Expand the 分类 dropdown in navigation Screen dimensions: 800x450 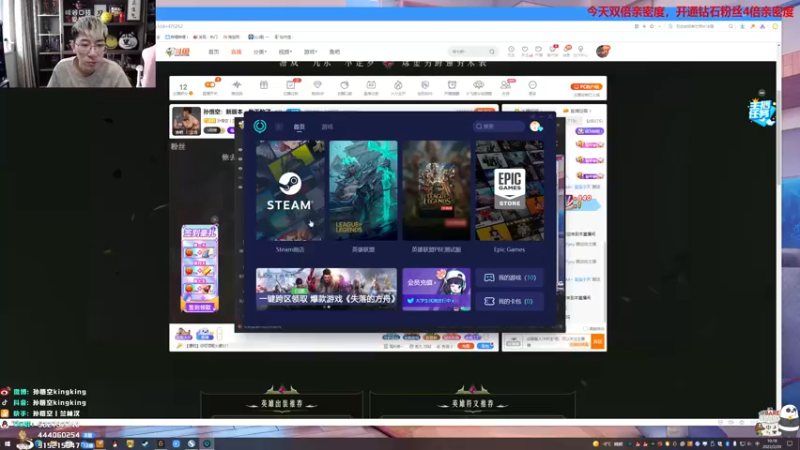[x=260, y=52]
